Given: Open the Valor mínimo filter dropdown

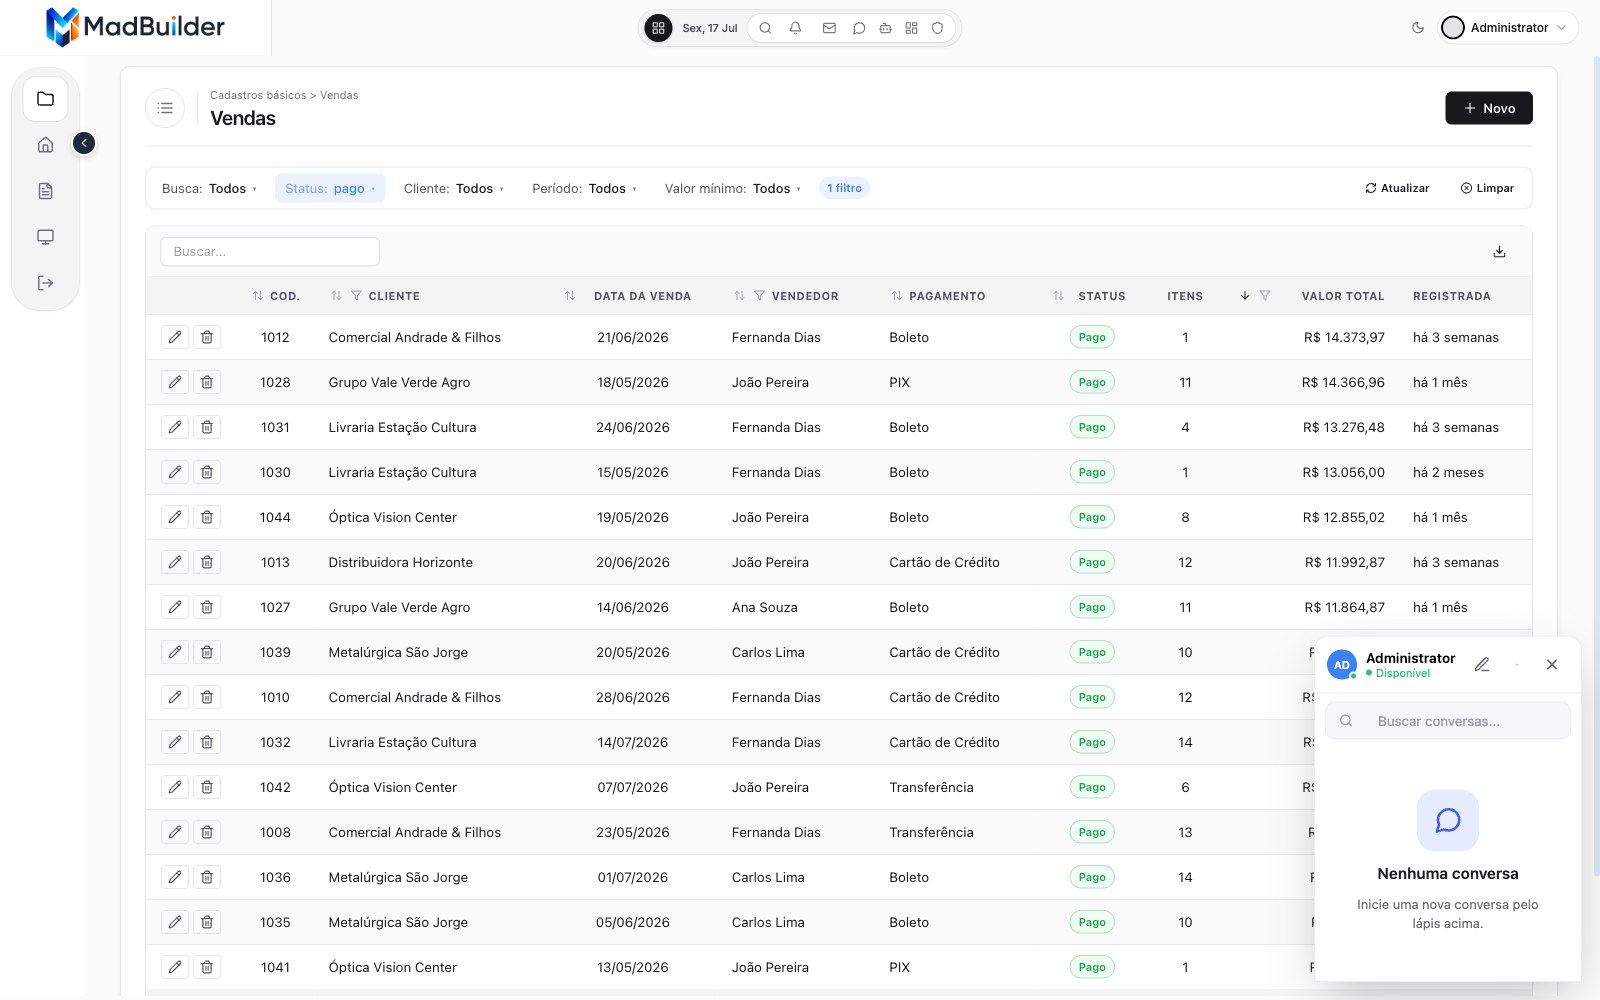Looking at the screenshot, I should tap(732, 188).
